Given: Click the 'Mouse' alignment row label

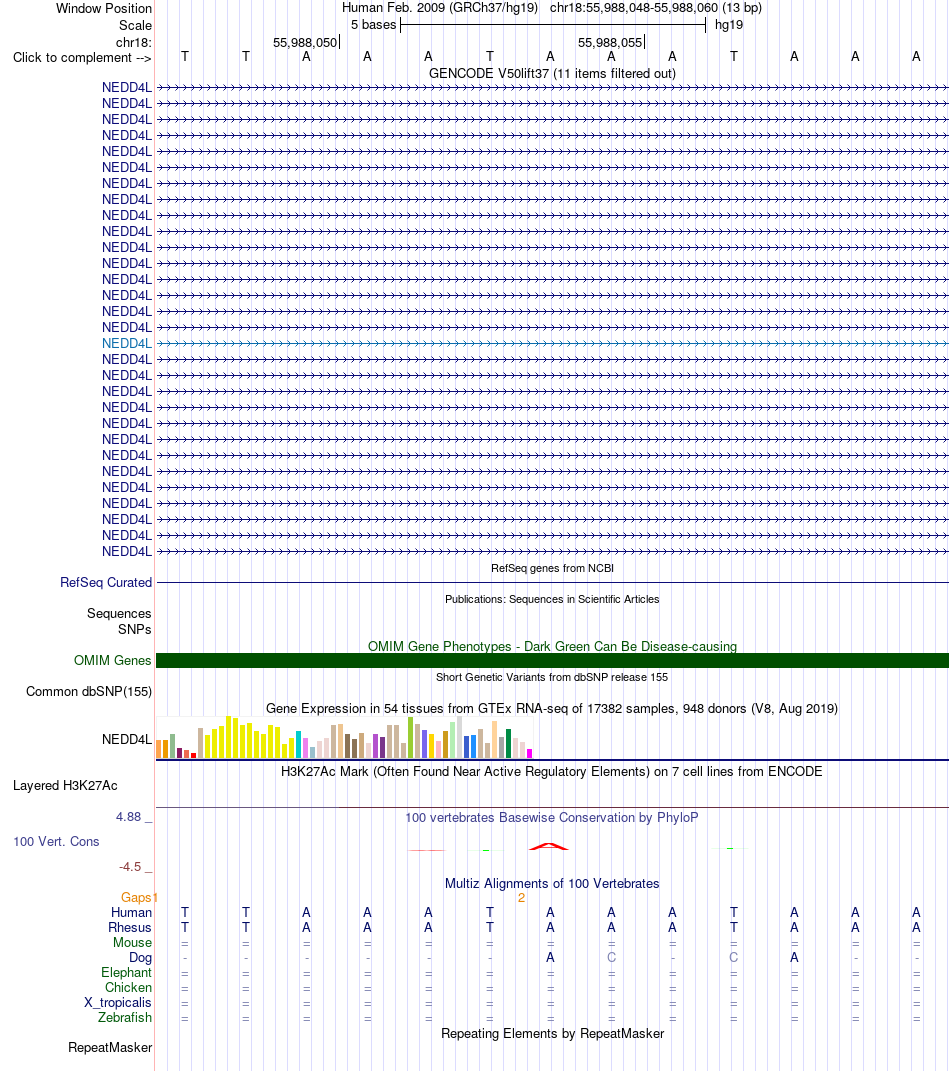Looking at the screenshot, I should click(132, 943).
